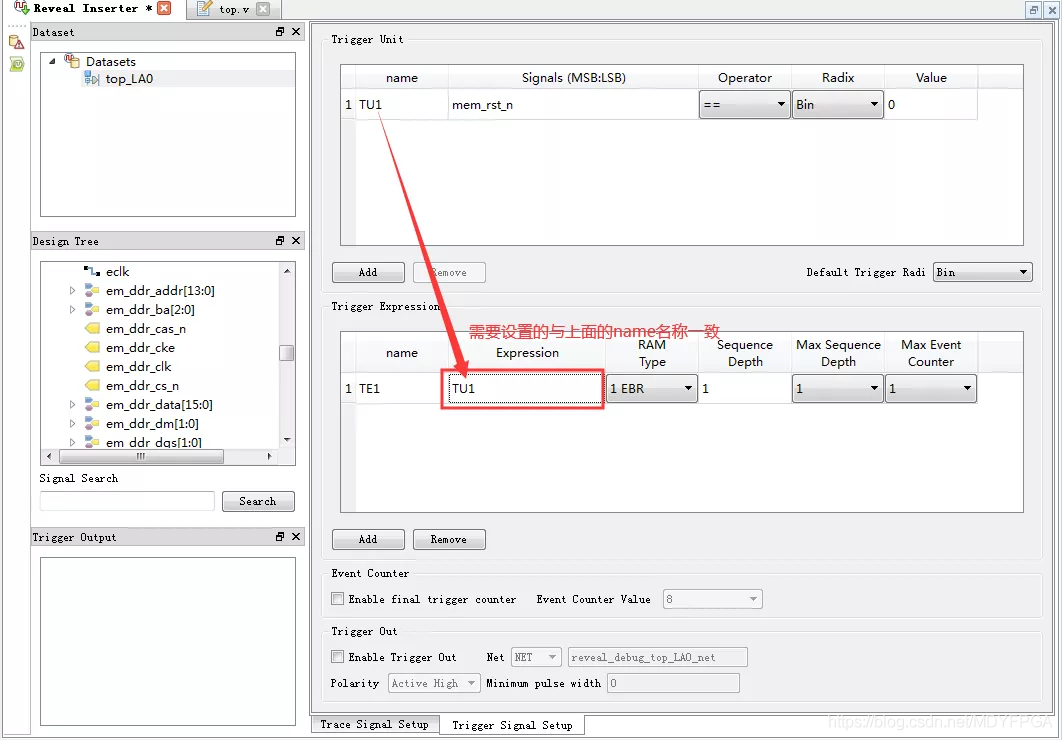
Task: Click the Design Tree vertical scrollbar thumb
Action: click(x=286, y=353)
